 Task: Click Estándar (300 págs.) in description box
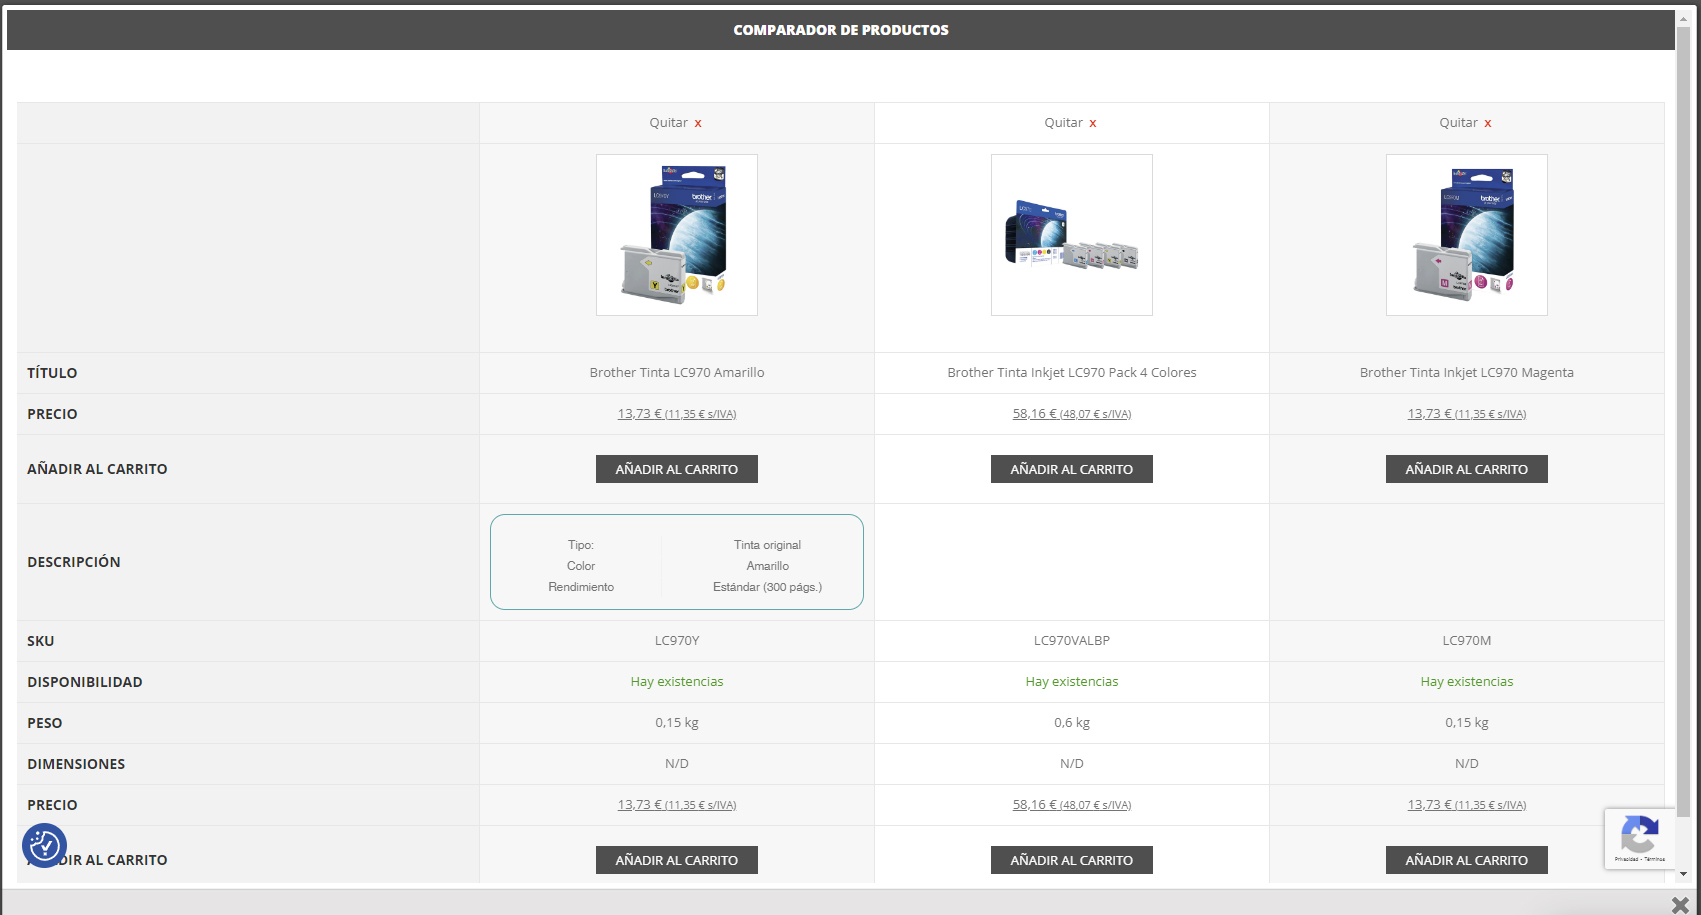point(768,587)
